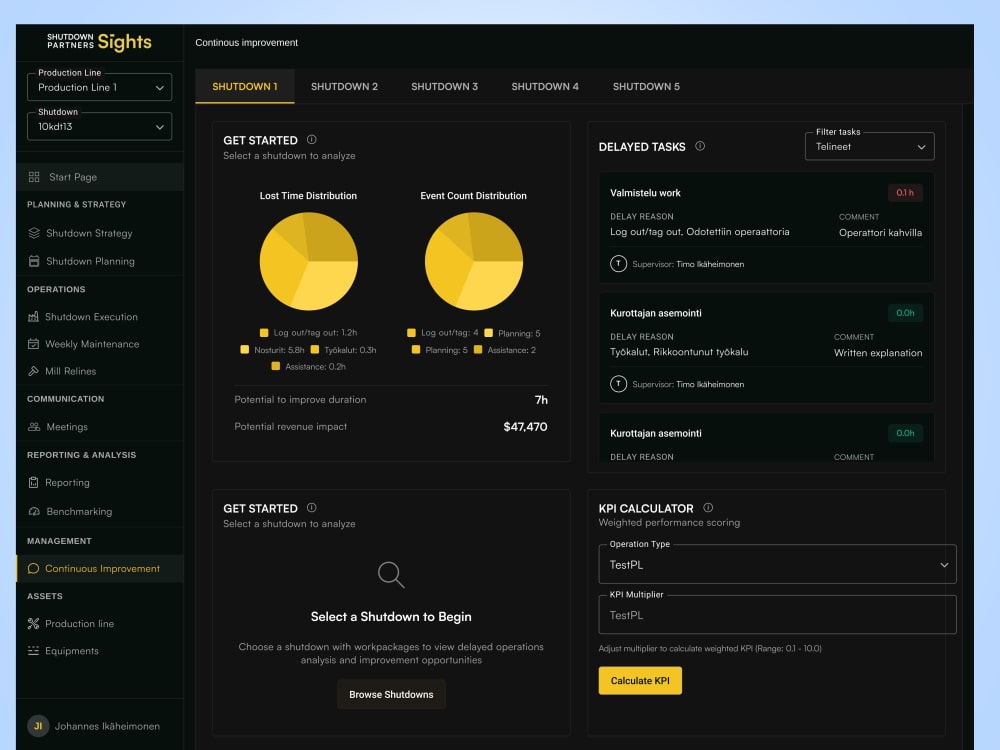Click Johannes Ikäheimonen user name
The image size is (1000, 750).
pyautogui.click(x=107, y=726)
